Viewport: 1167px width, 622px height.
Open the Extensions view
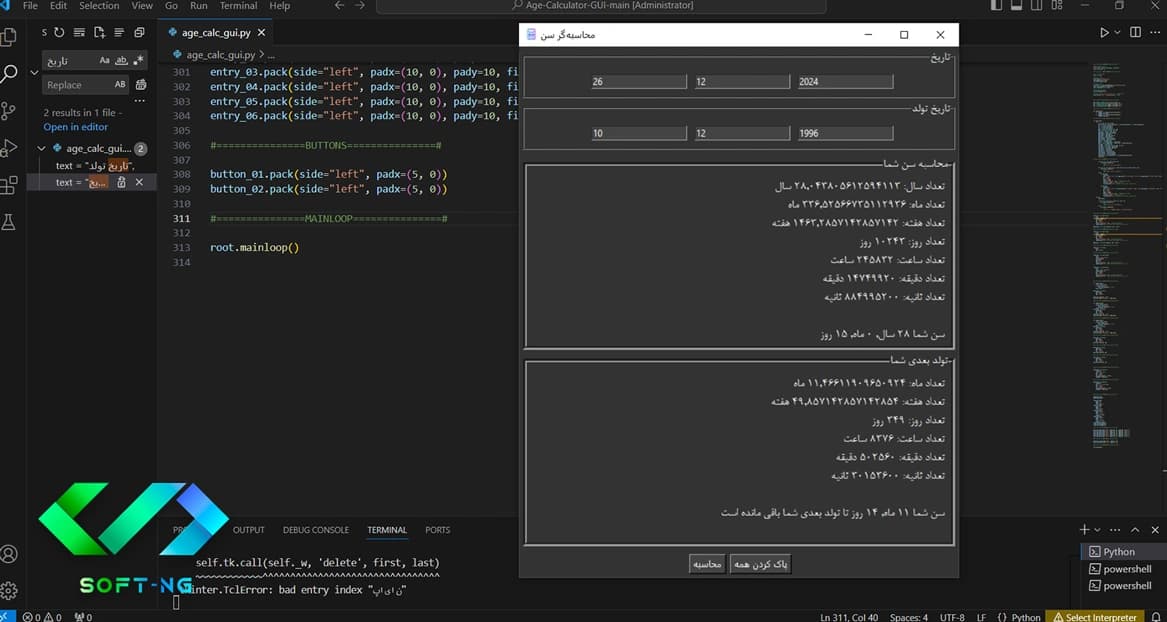pyautogui.click(x=9, y=185)
